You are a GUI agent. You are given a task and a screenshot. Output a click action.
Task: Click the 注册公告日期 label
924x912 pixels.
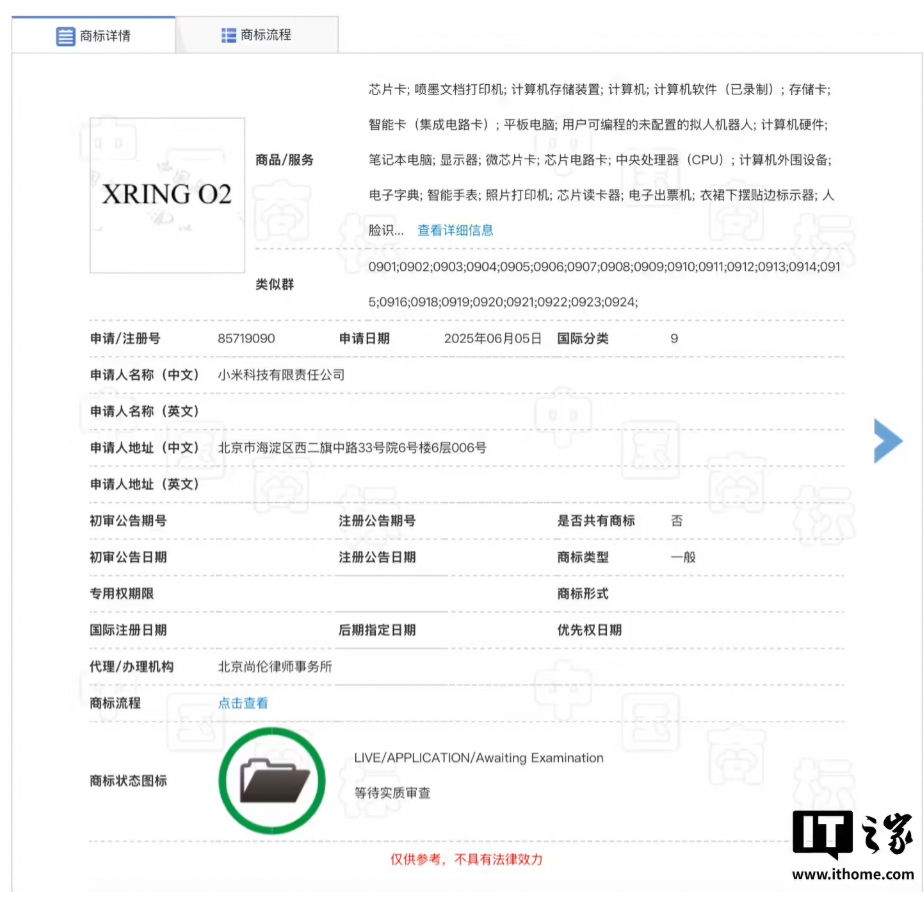click(x=377, y=557)
